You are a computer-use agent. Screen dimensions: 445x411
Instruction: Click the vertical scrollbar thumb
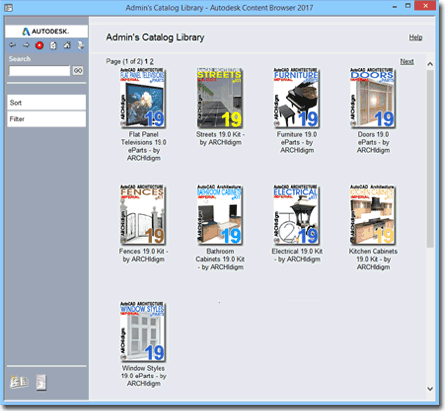click(430, 159)
